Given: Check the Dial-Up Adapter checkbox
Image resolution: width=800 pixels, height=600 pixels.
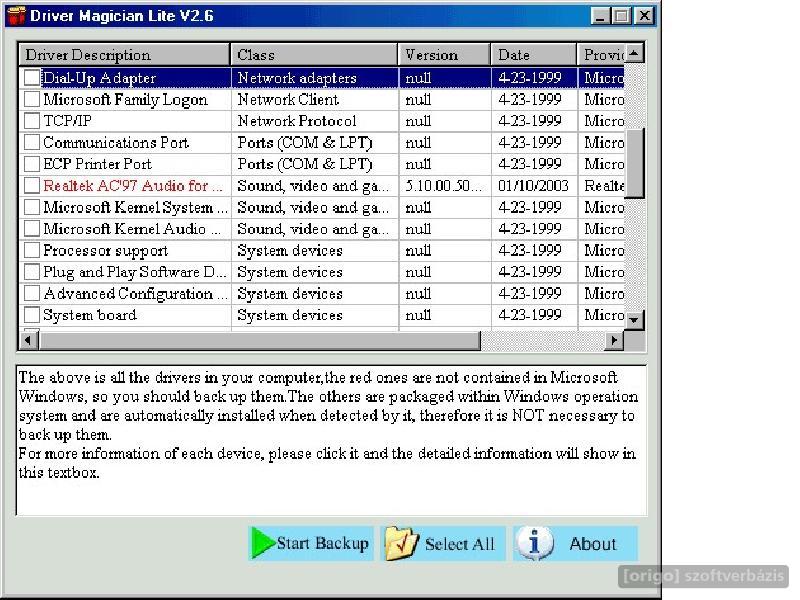Looking at the screenshot, I should pos(32,78).
